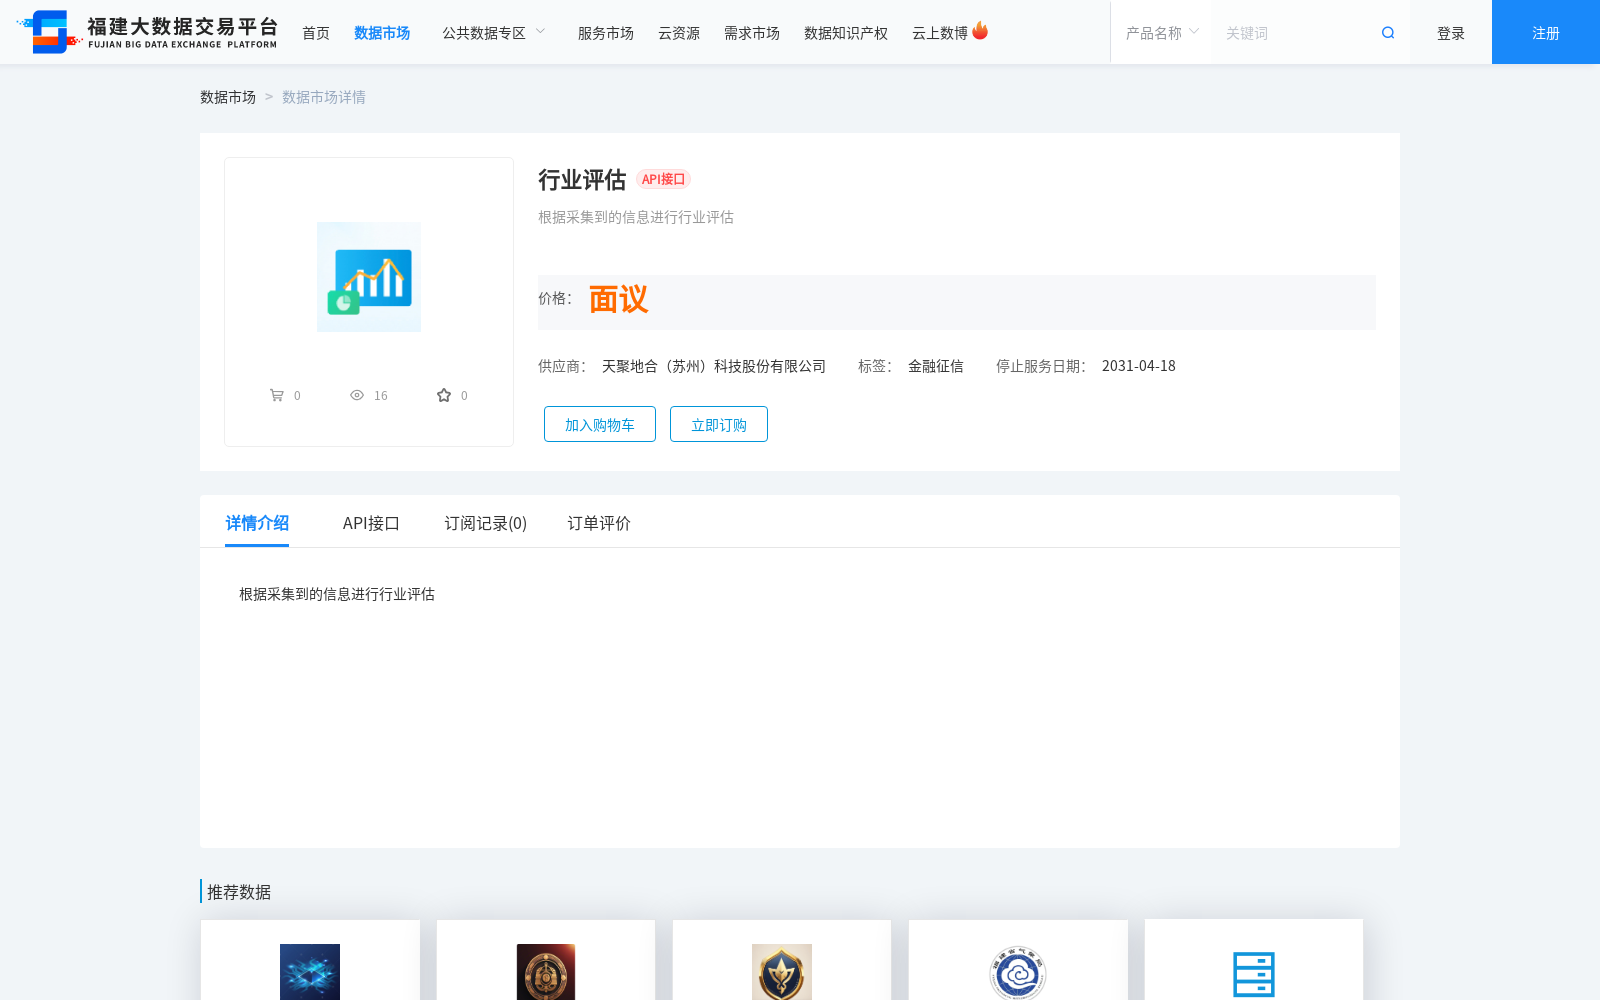Click the blue 注册 button
Image resolution: width=1600 pixels, height=1000 pixels.
click(x=1546, y=32)
